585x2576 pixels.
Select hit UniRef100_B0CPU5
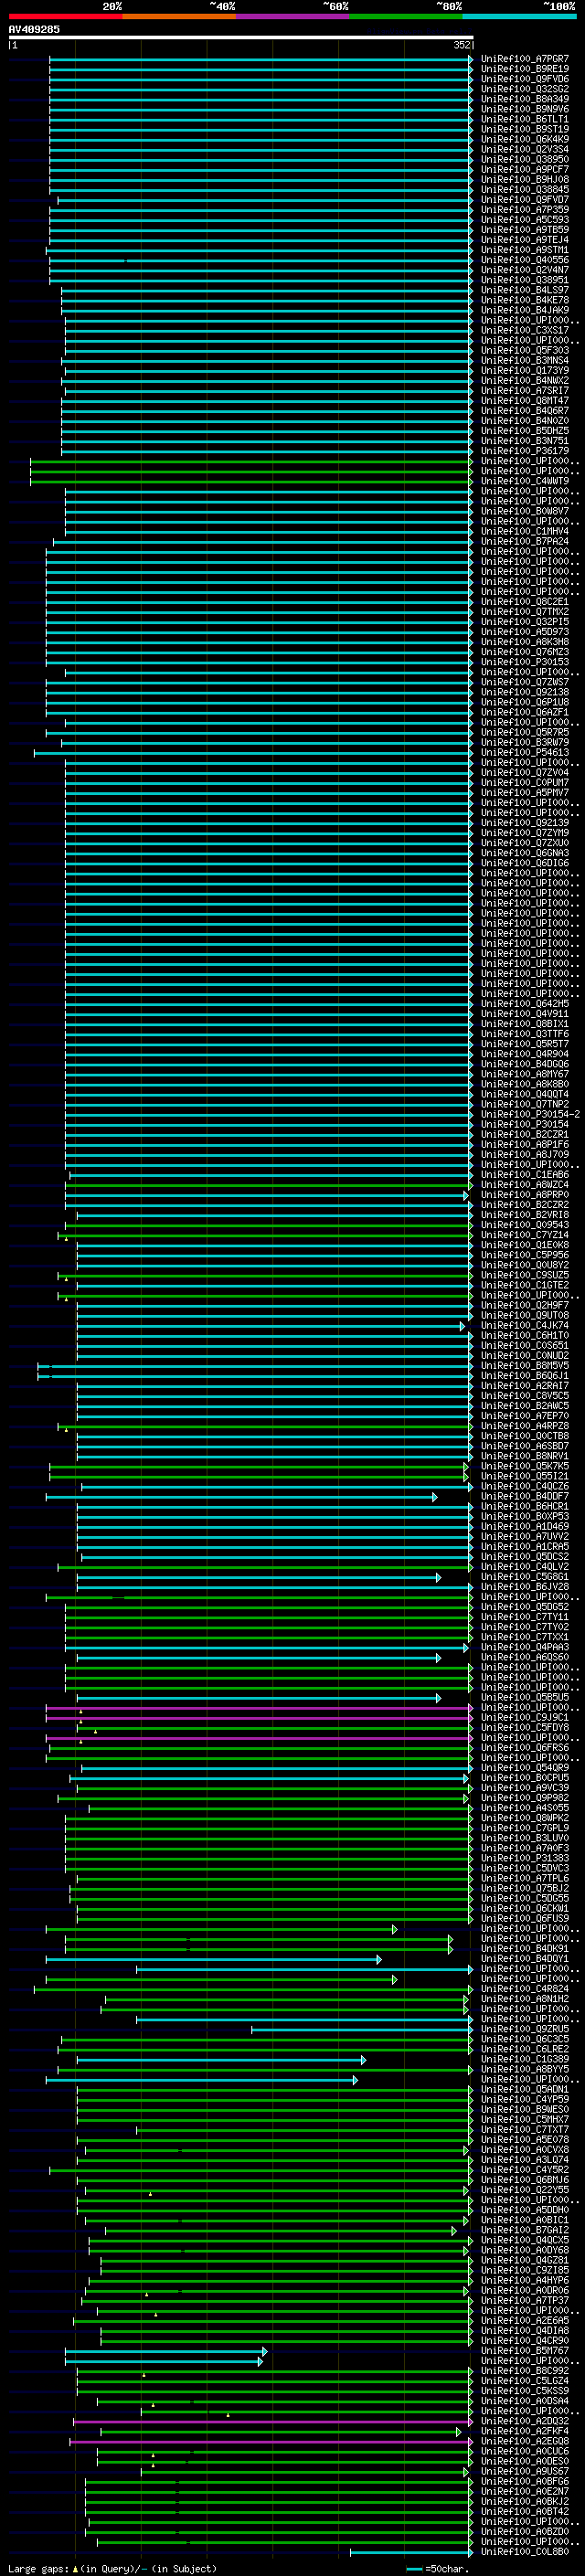pyautogui.click(x=525, y=1777)
